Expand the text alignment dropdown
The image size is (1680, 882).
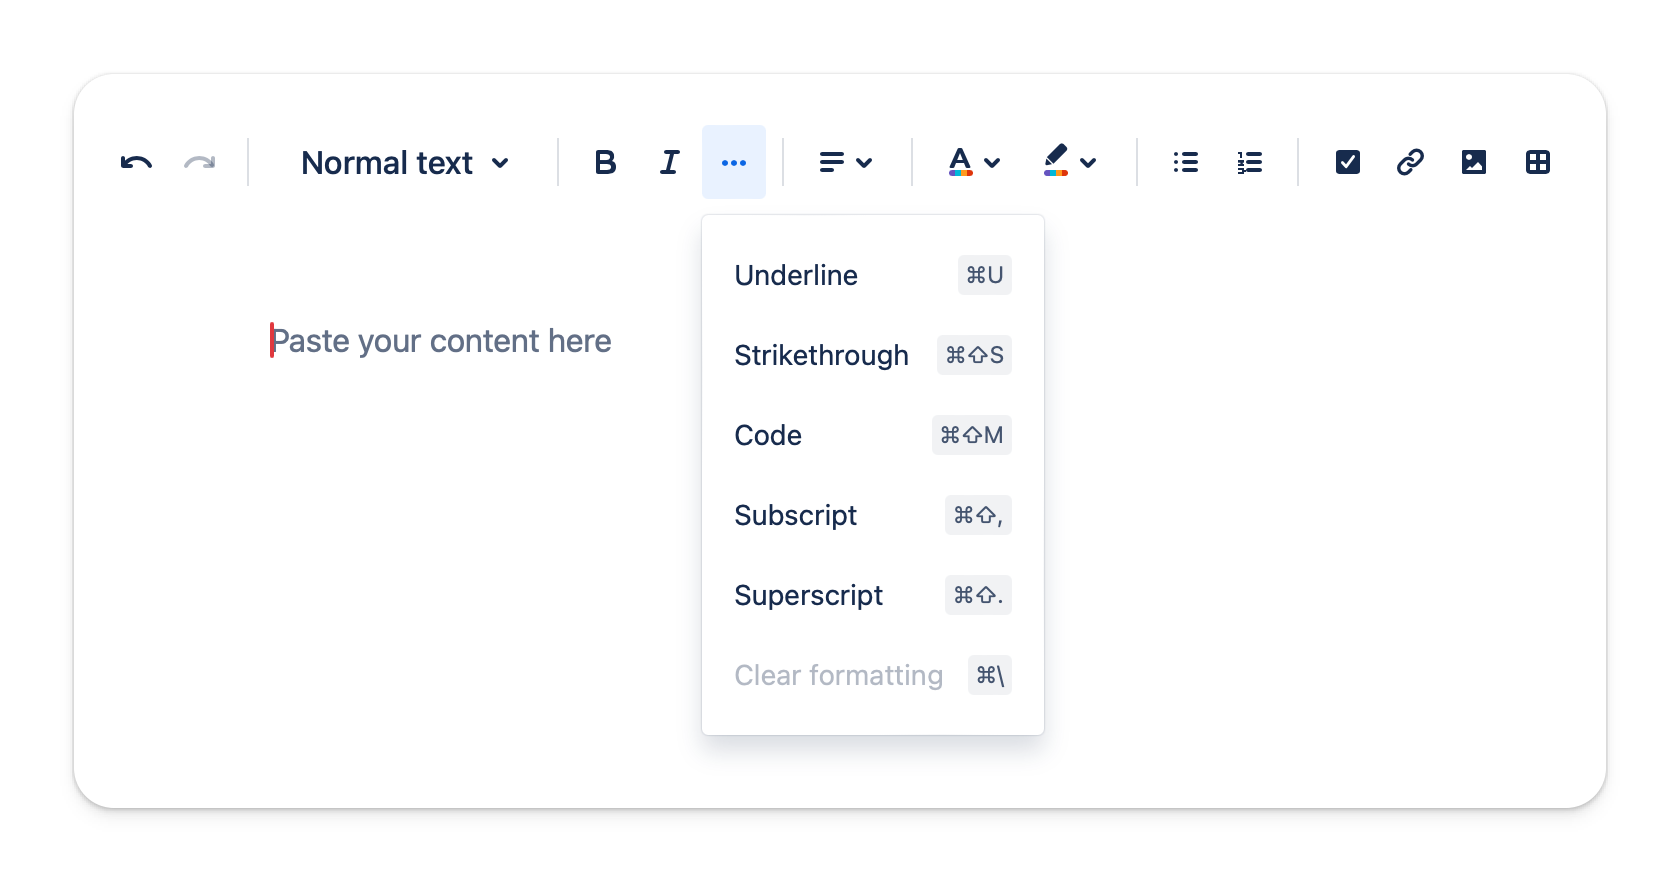point(845,162)
